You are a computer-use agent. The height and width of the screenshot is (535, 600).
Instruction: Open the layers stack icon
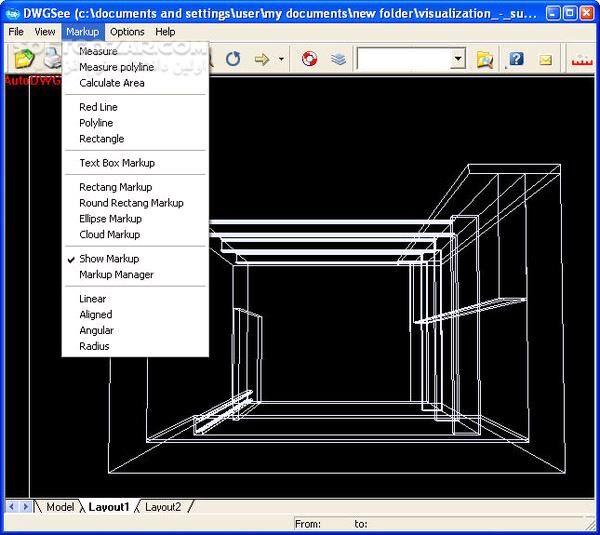(x=338, y=60)
